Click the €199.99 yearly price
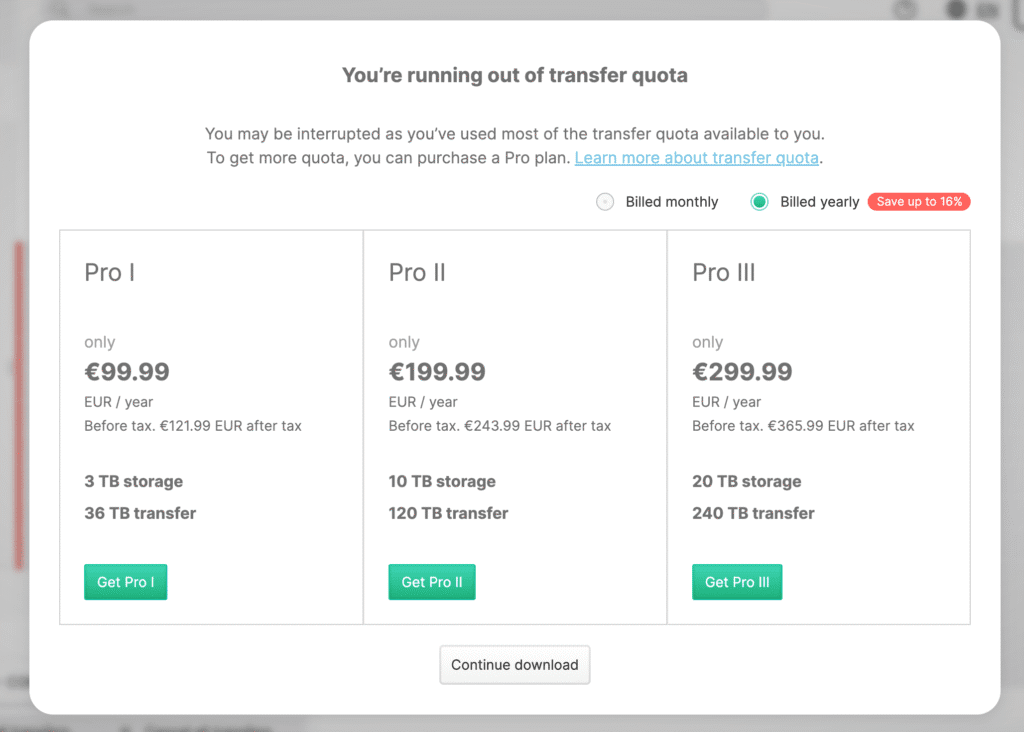 (x=437, y=372)
